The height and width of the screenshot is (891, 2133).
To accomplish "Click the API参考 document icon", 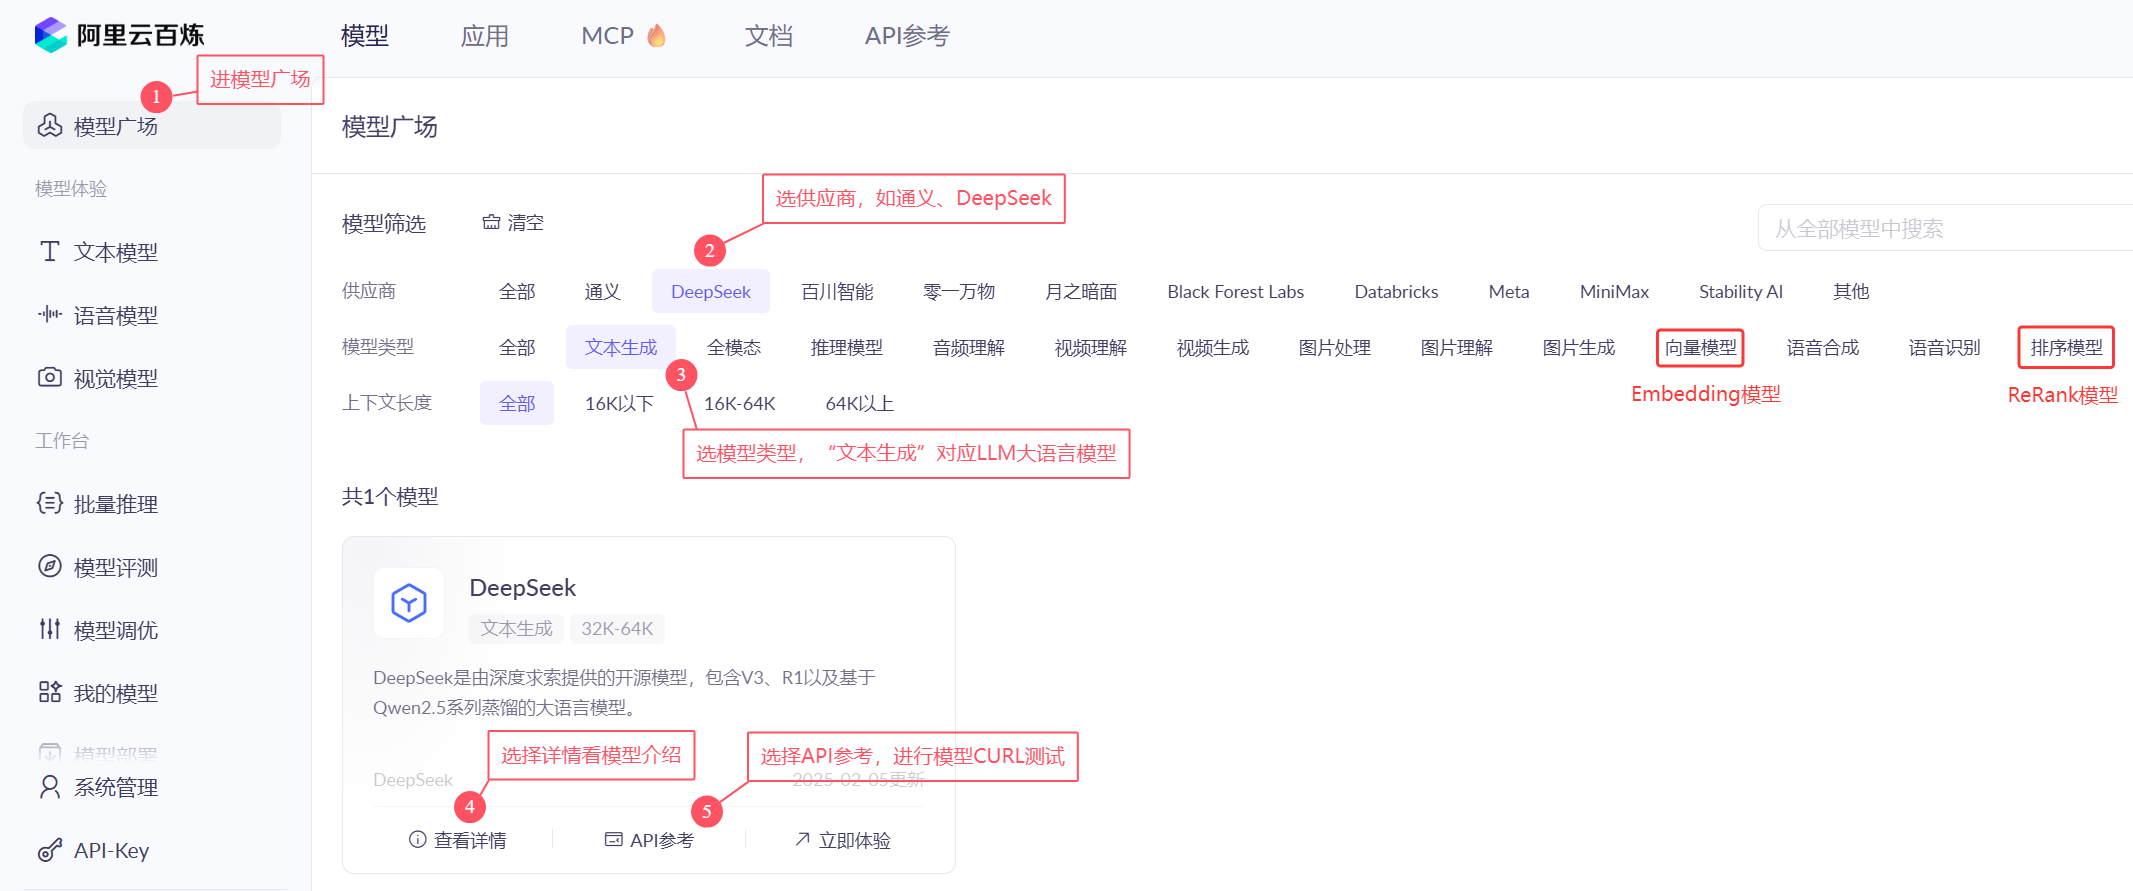I will coord(613,839).
